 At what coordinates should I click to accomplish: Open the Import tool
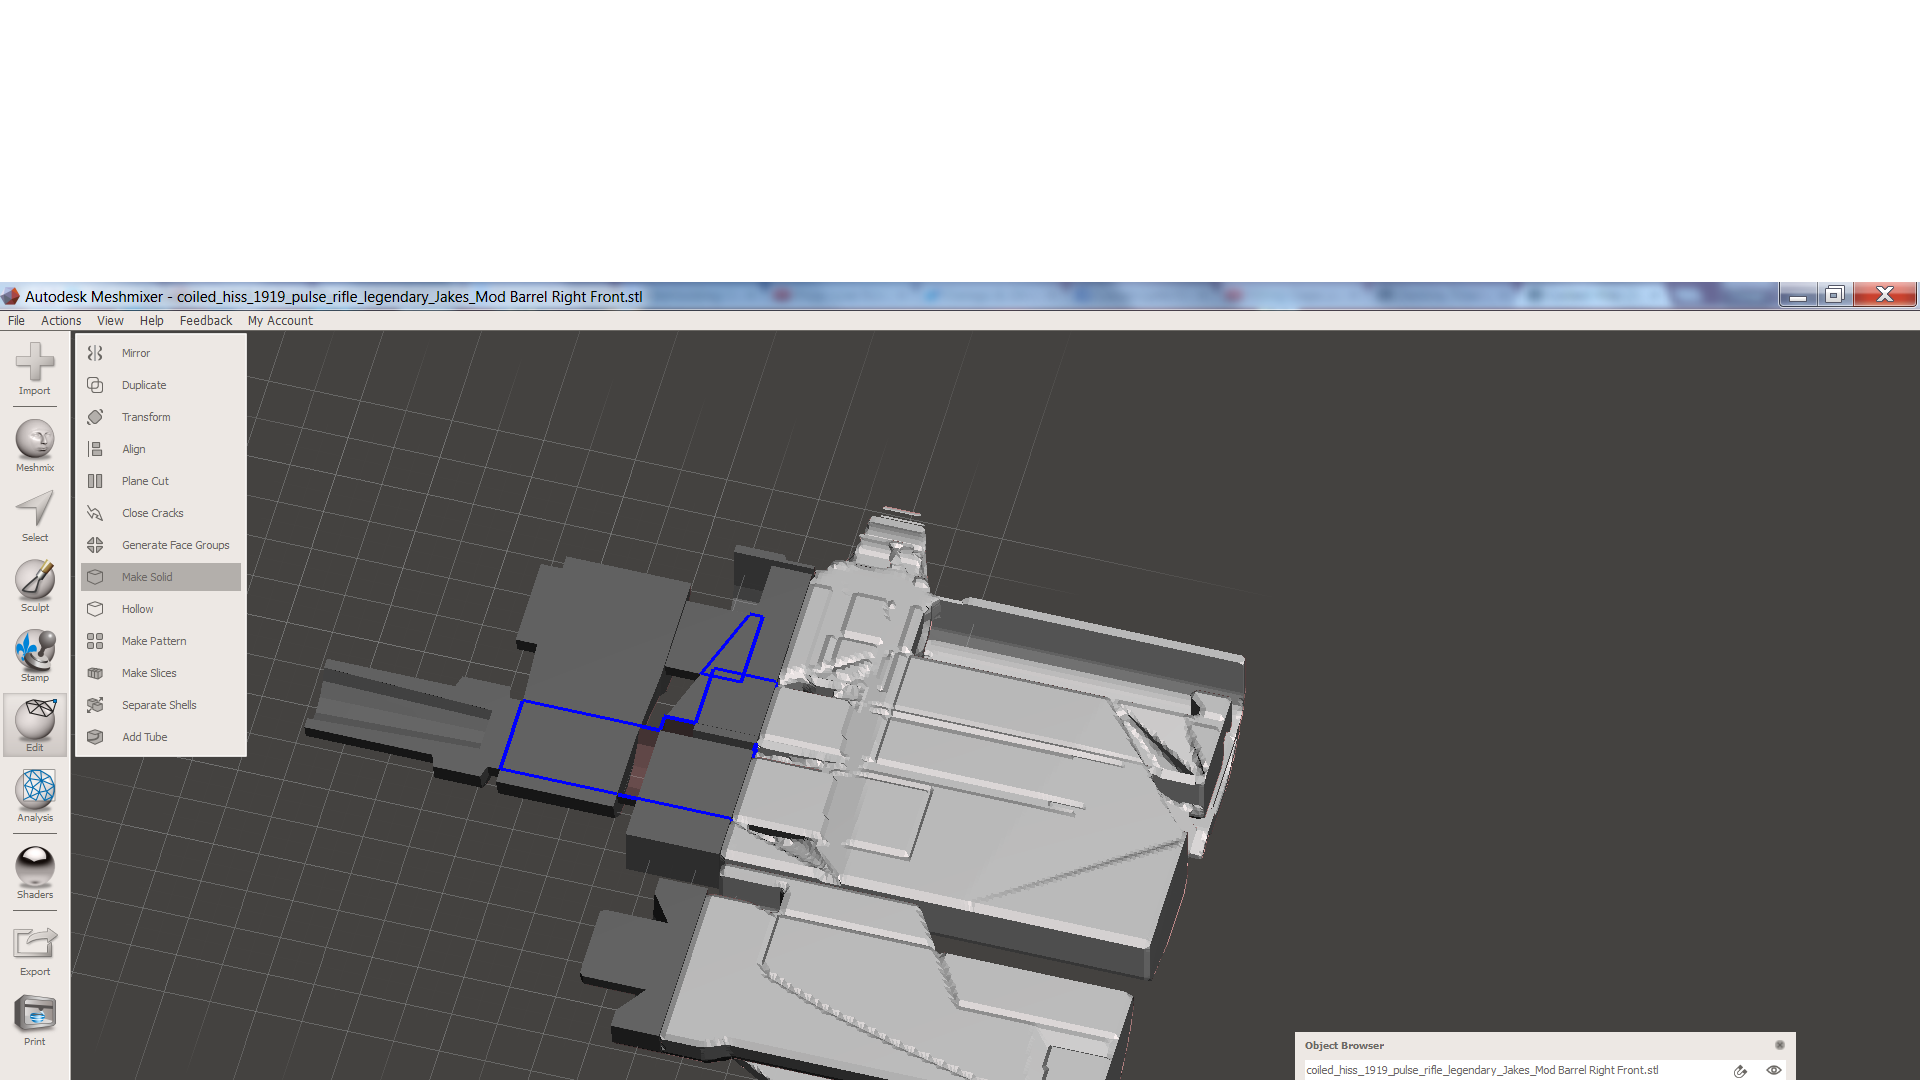pyautogui.click(x=35, y=368)
